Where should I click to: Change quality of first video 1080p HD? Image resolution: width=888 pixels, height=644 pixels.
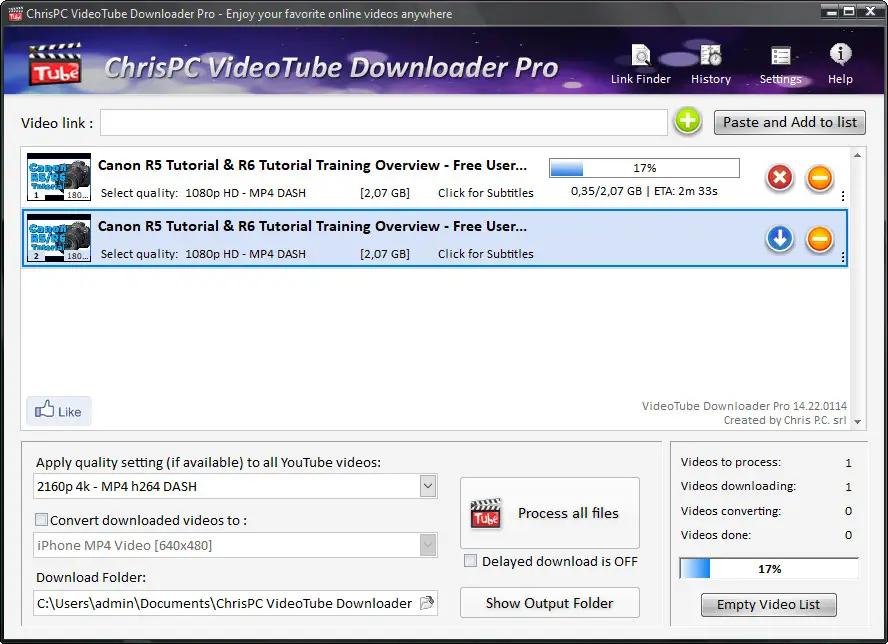click(245, 193)
